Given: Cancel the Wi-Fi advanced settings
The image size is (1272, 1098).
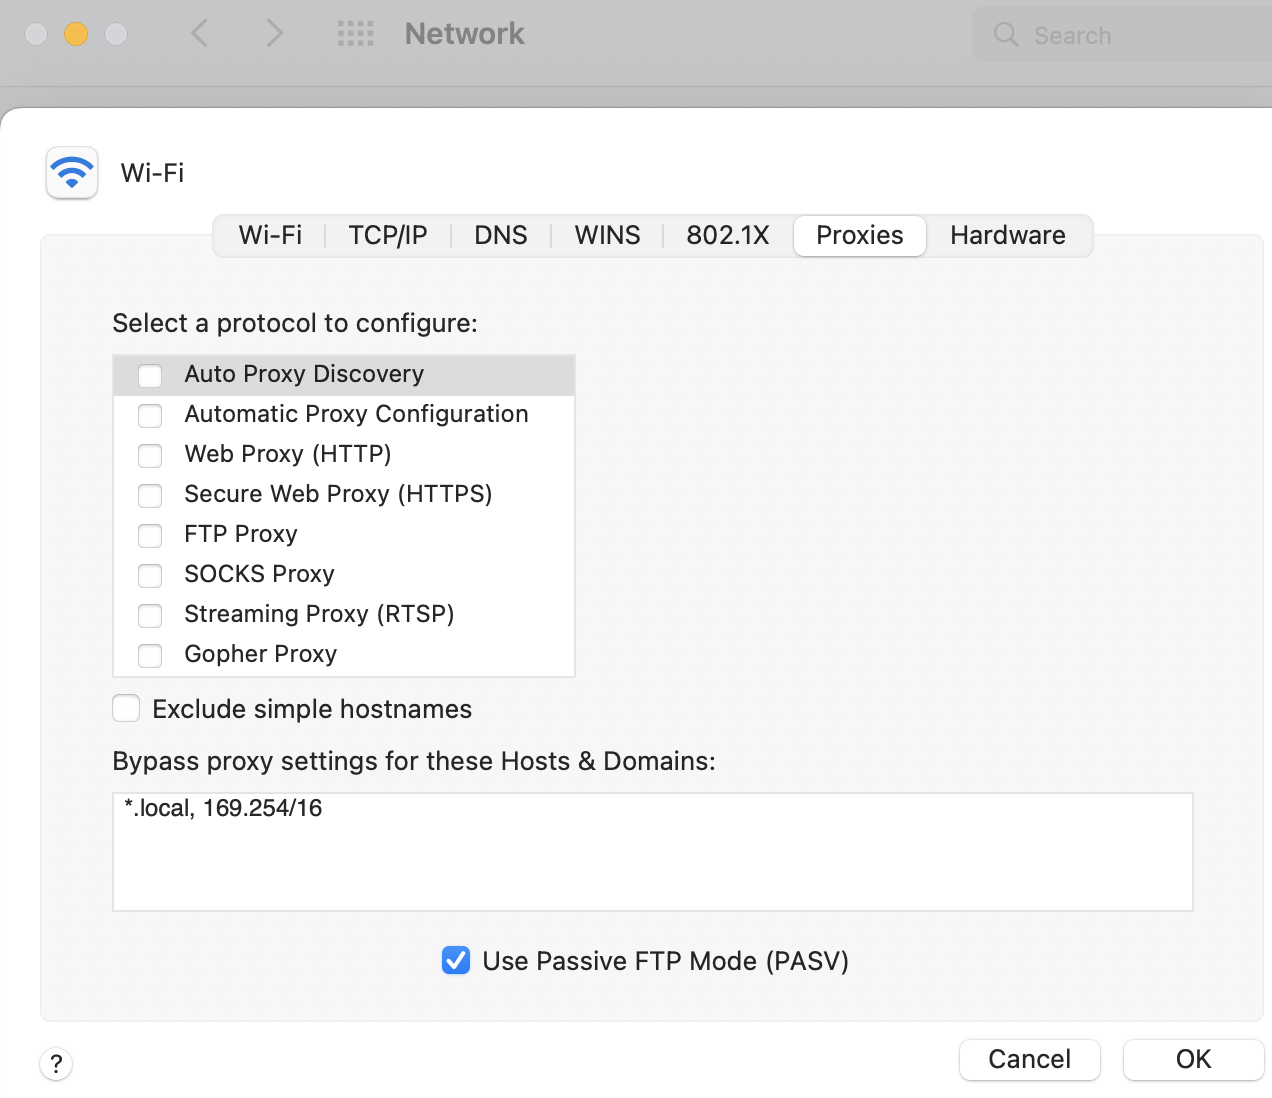Looking at the screenshot, I should [x=1029, y=1059].
